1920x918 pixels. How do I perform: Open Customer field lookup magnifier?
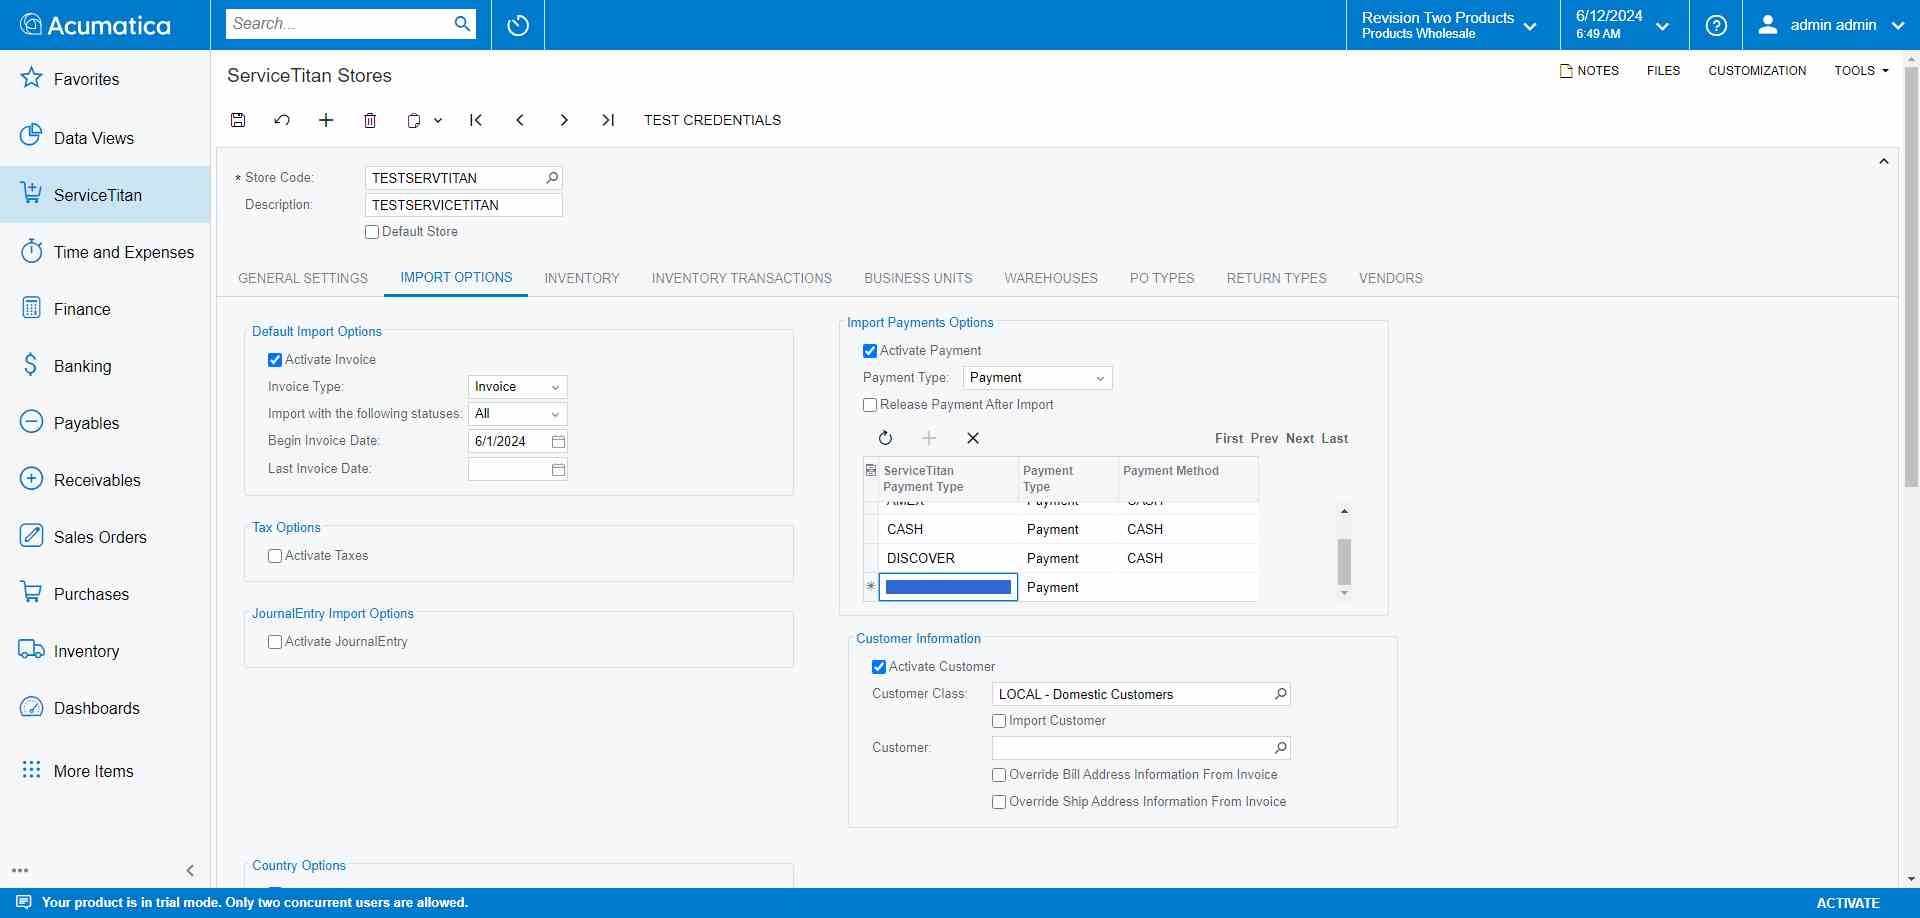pos(1281,748)
